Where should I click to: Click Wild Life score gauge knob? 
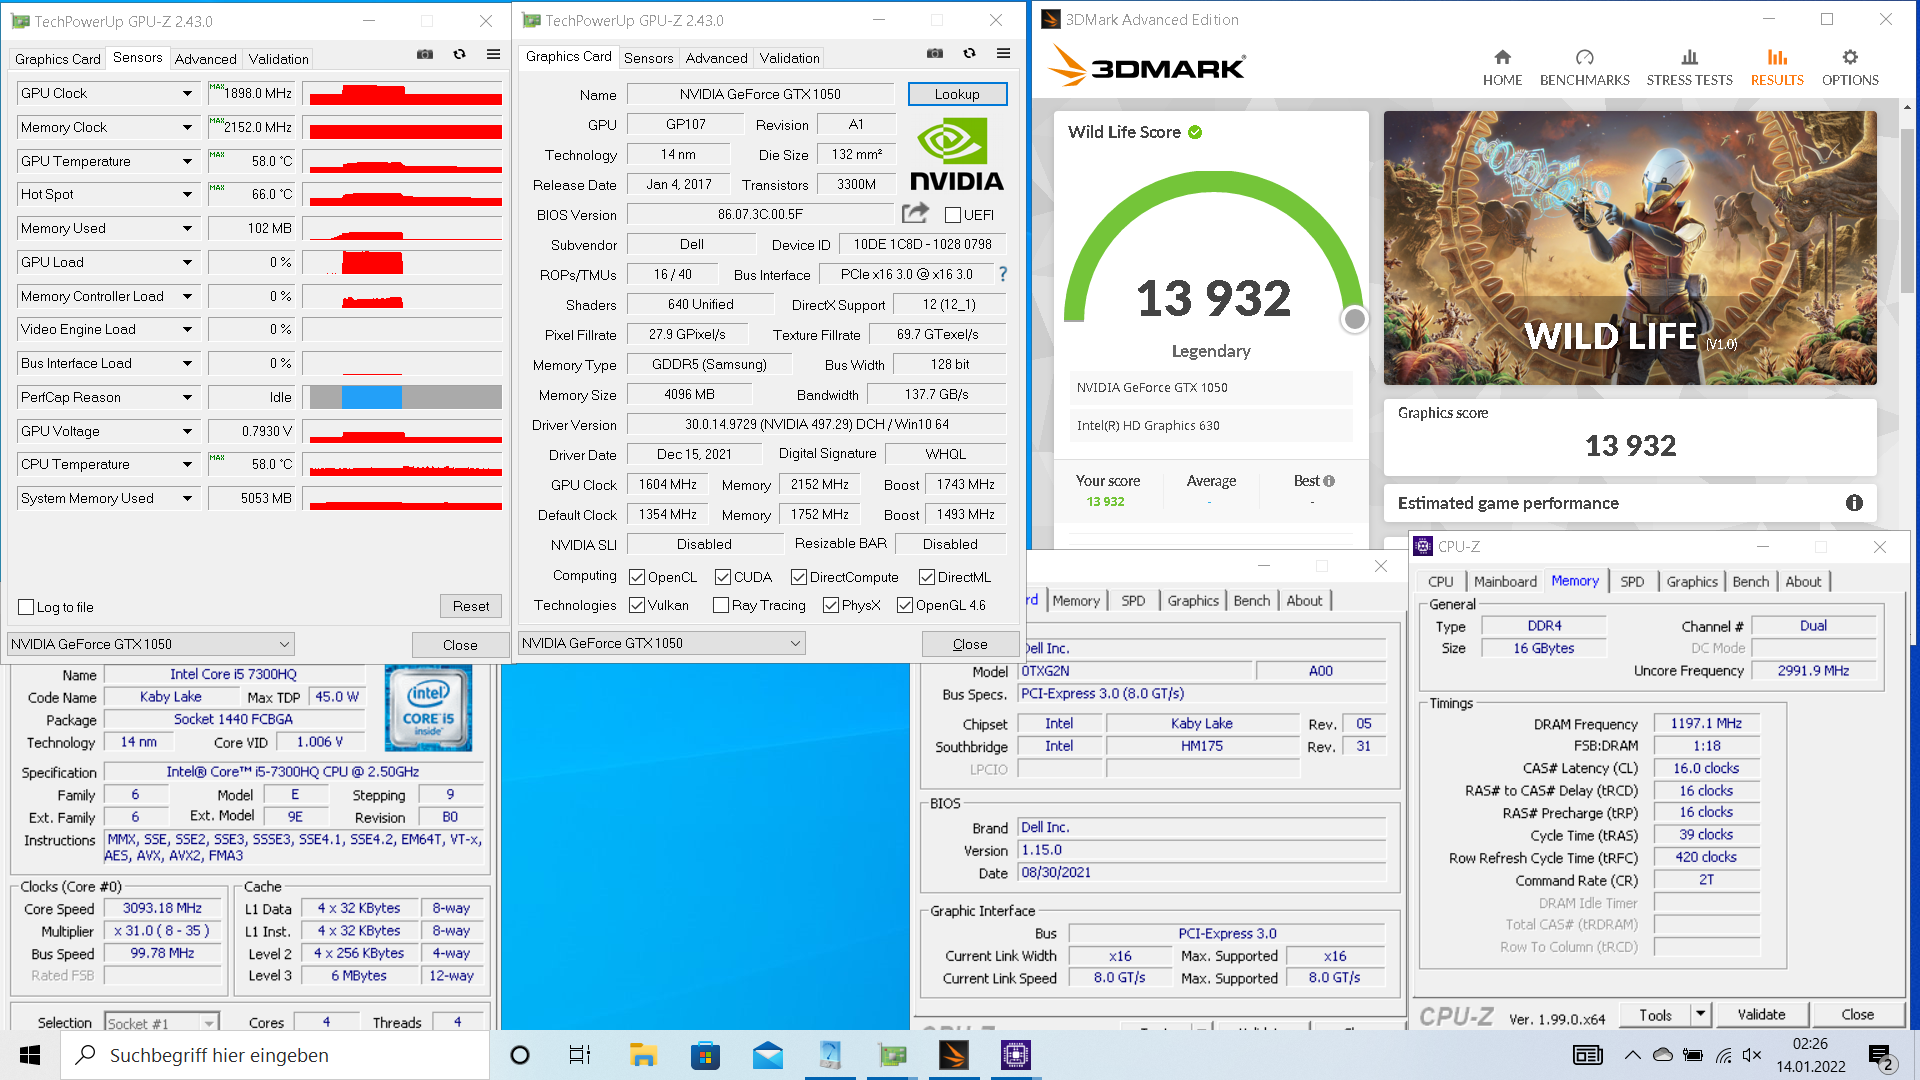[1354, 318]
